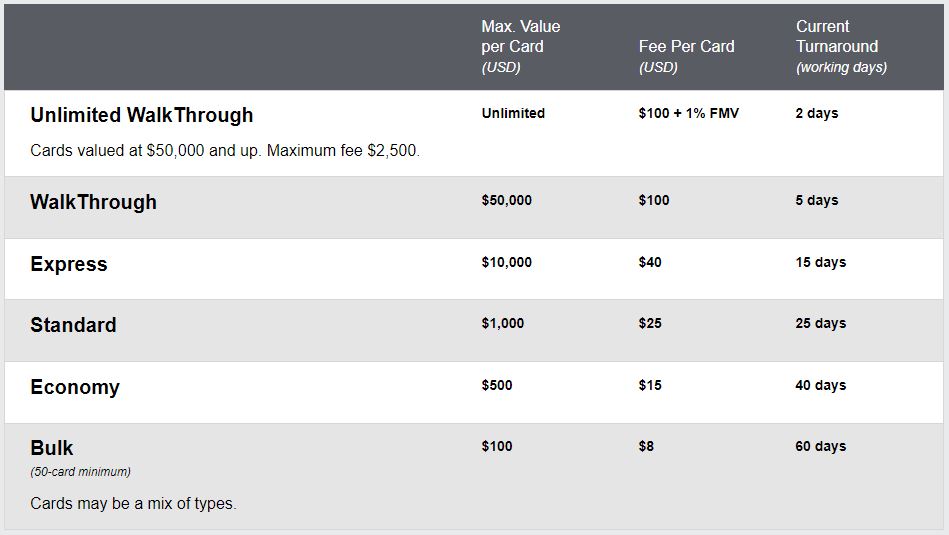Pick the Economy service level name
949x535 pixels.
[75, 387]
